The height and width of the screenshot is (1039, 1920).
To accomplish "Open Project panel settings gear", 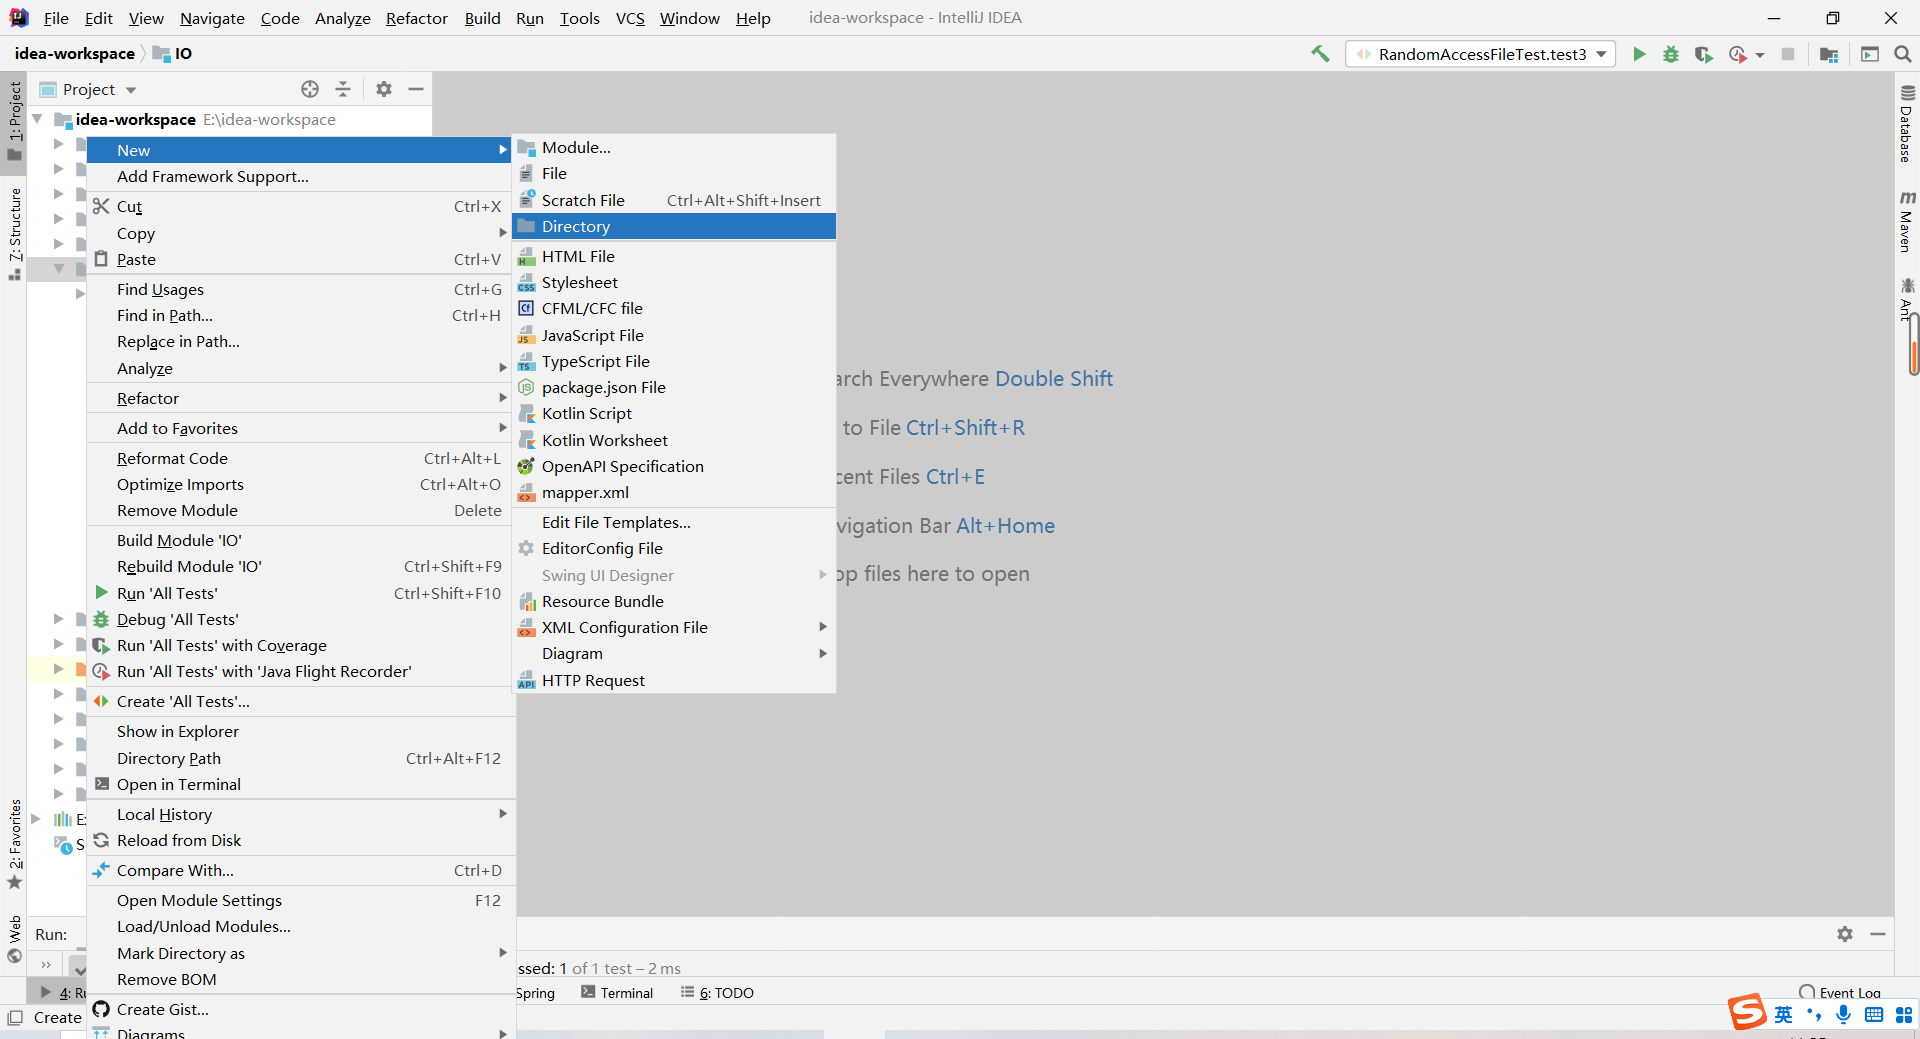I will [384, 89].
